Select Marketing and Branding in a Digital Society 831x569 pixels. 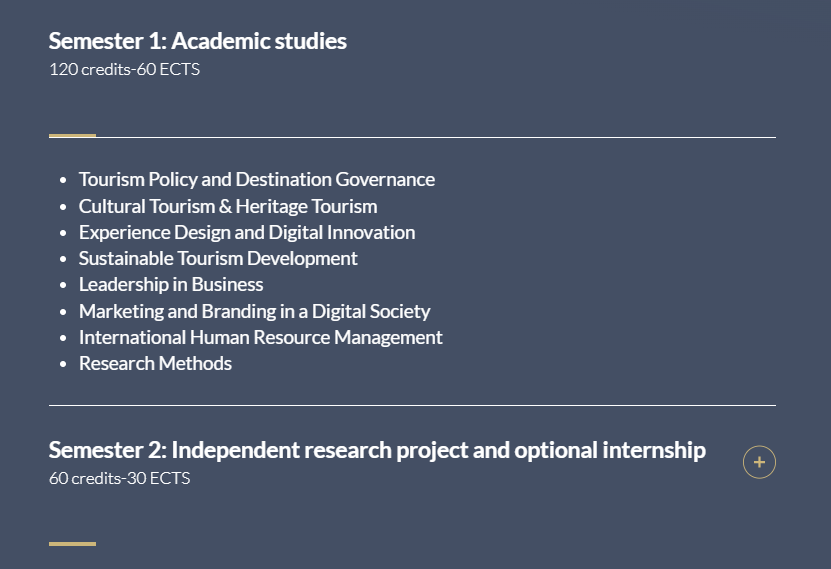254,311
